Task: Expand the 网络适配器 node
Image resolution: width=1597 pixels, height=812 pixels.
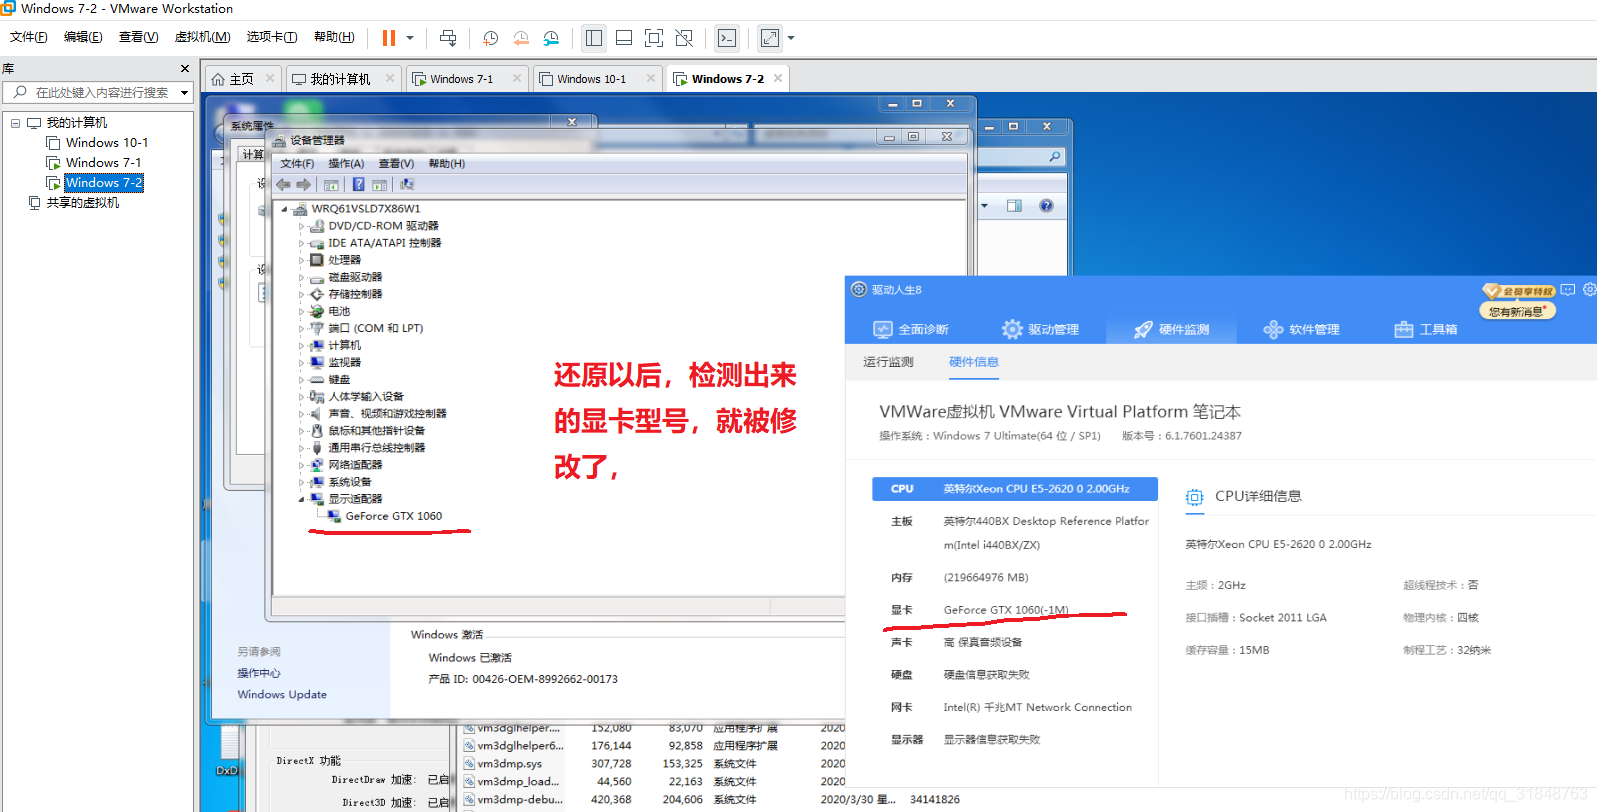Action: [x=301, y=465]
